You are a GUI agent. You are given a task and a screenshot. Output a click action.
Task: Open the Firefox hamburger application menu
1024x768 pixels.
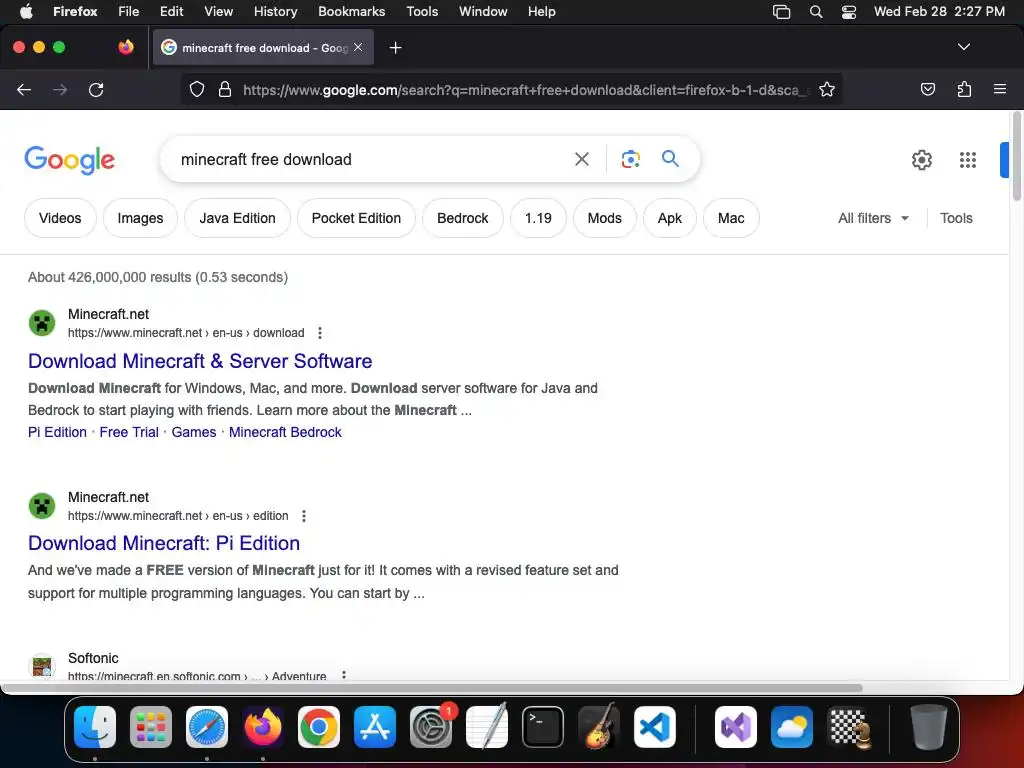click(1000, 89)
